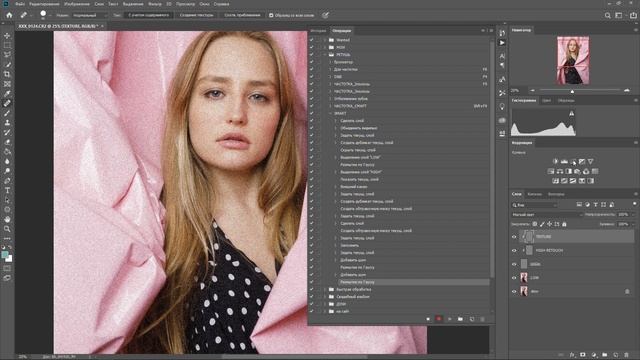
Task: Select 'Соотв. приближения' type option
Action: 242,15
